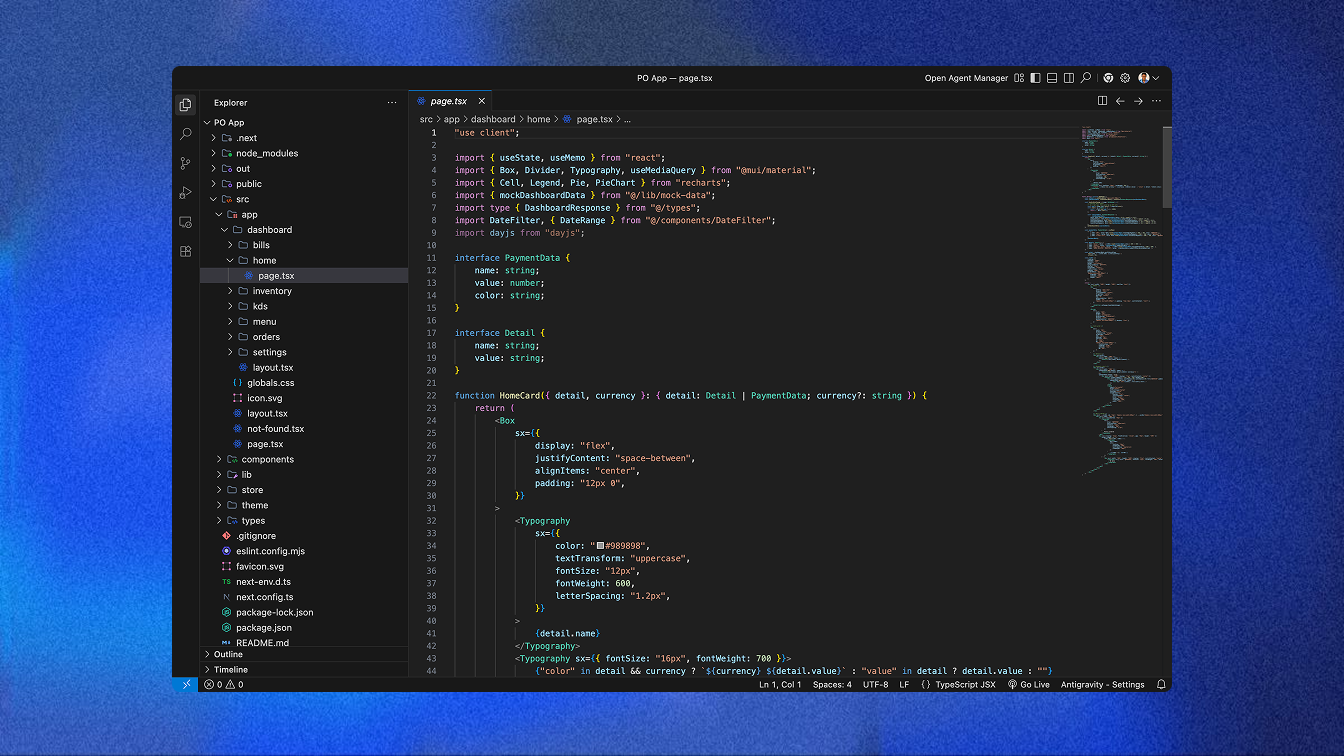Viewport: 1344px width, 756px height.
Task: Open .gitignore file in explorer
Action: (304, 536)
